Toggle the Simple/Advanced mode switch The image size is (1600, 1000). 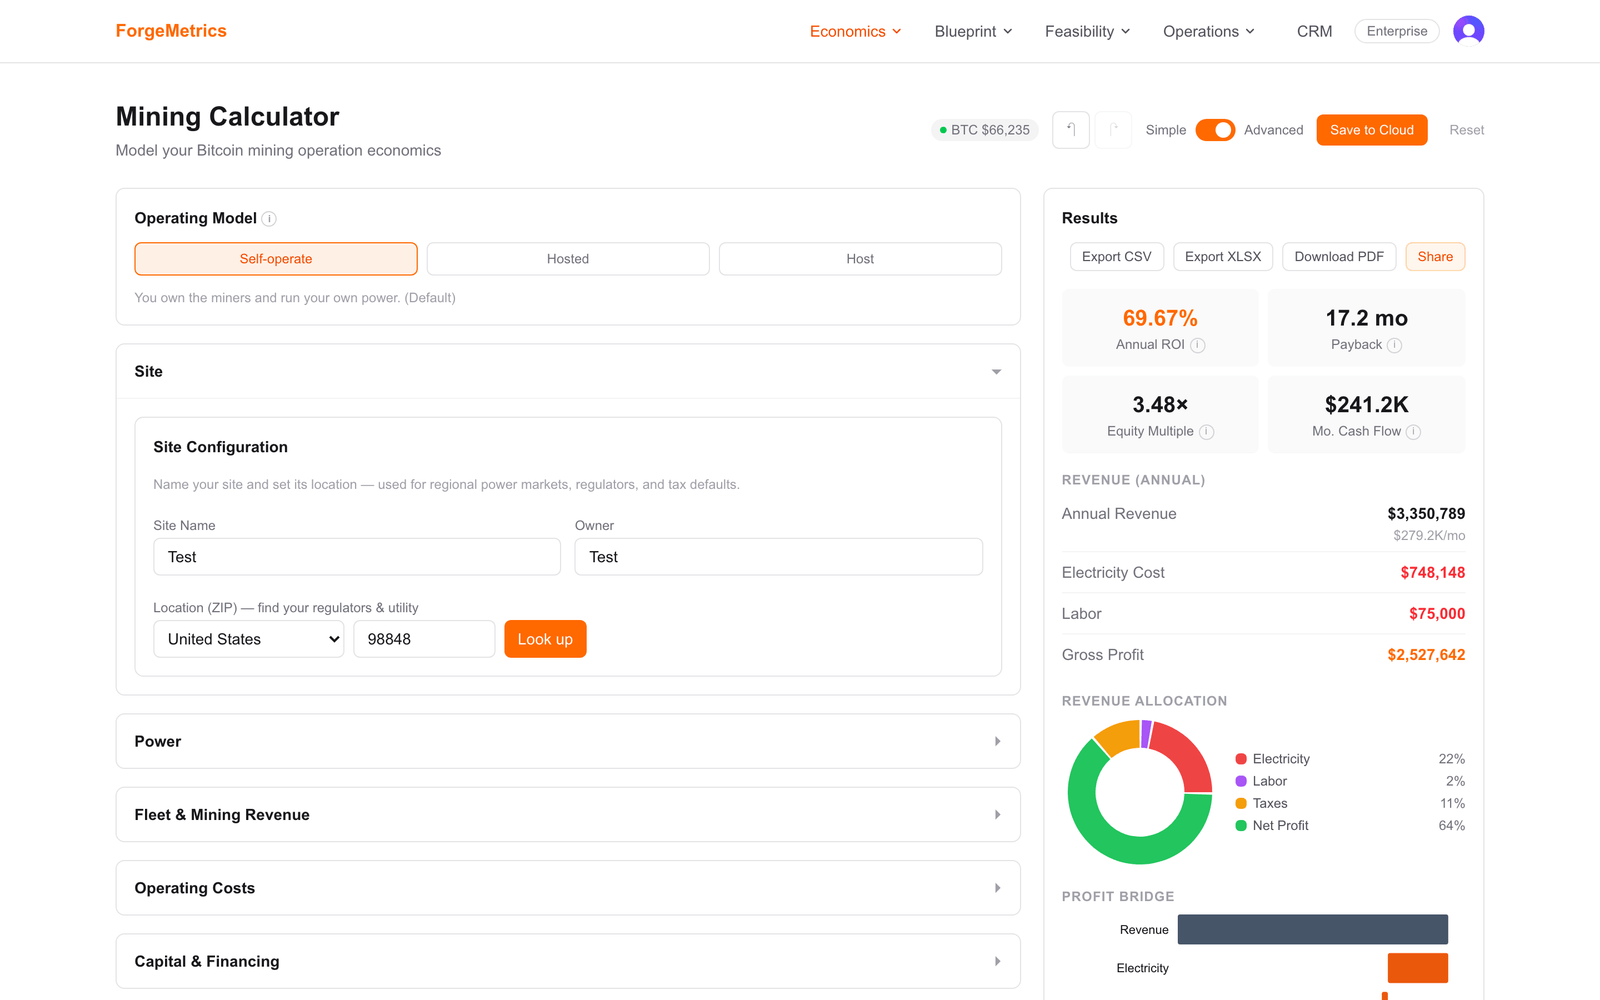pyautogui.click(x=1215, y=130)
